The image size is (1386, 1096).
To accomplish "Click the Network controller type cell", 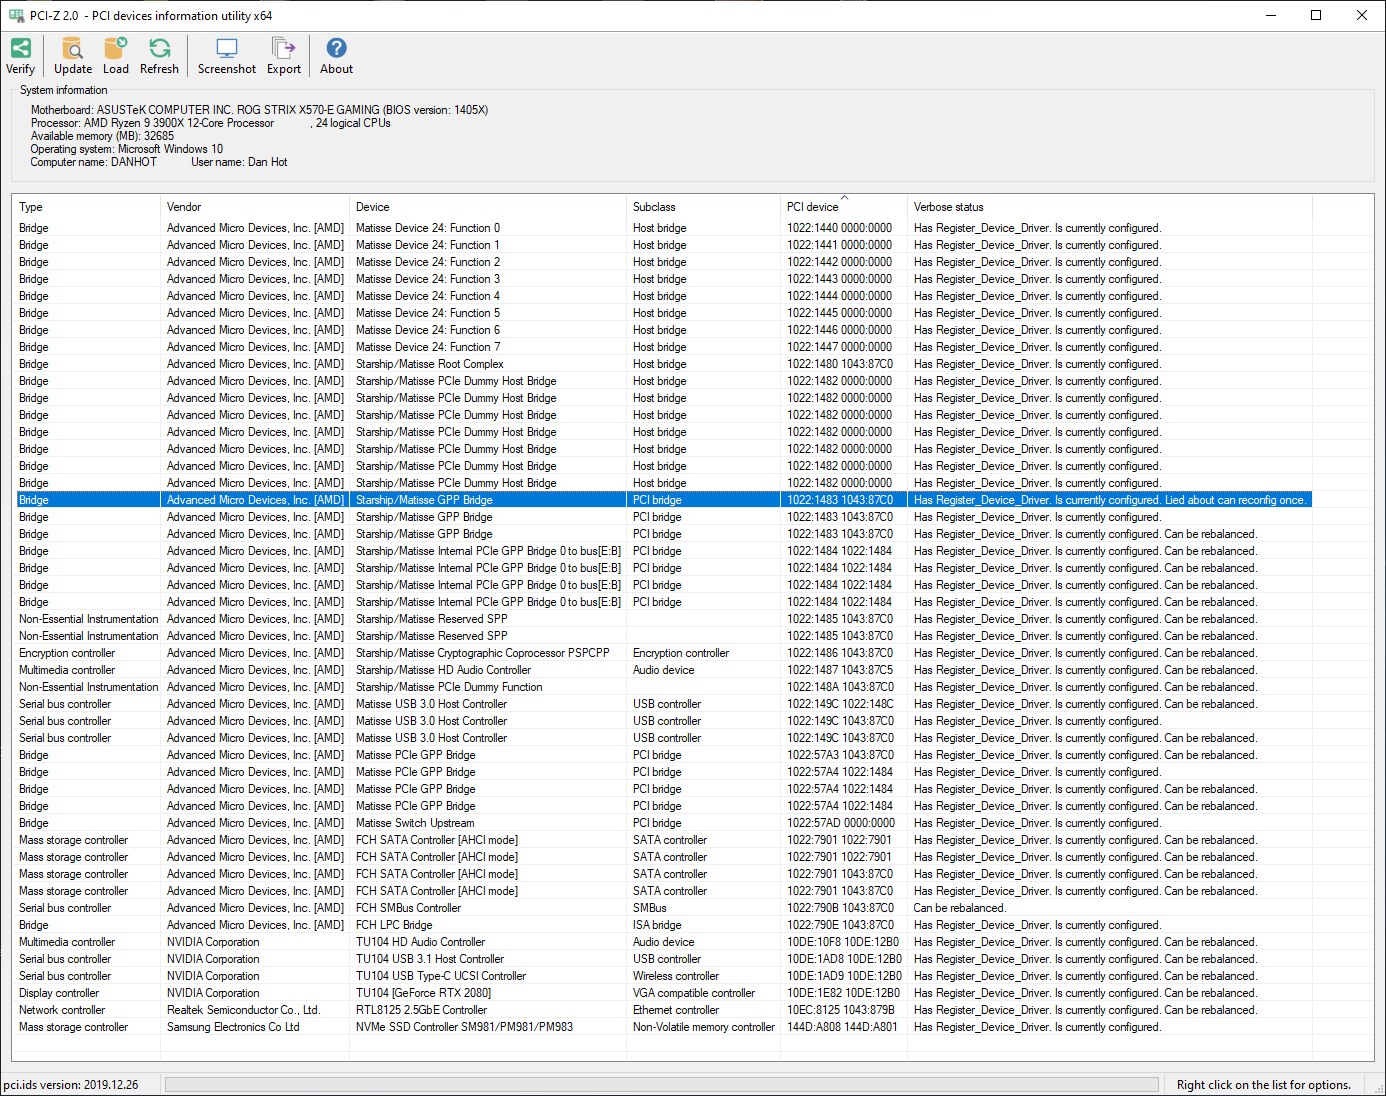I will 62,1010.
